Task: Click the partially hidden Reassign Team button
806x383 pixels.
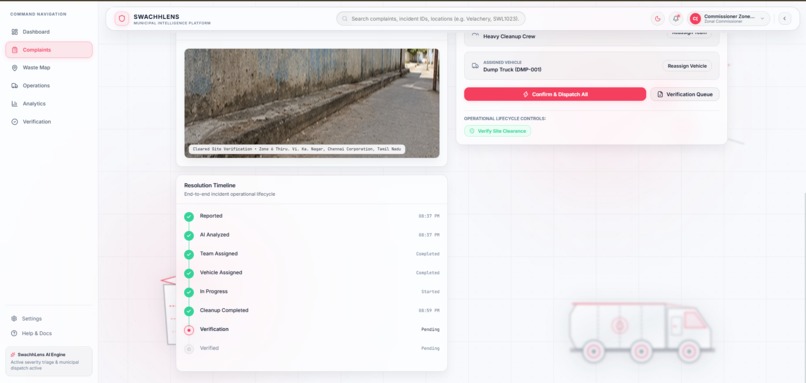Action: coord(689,33)
